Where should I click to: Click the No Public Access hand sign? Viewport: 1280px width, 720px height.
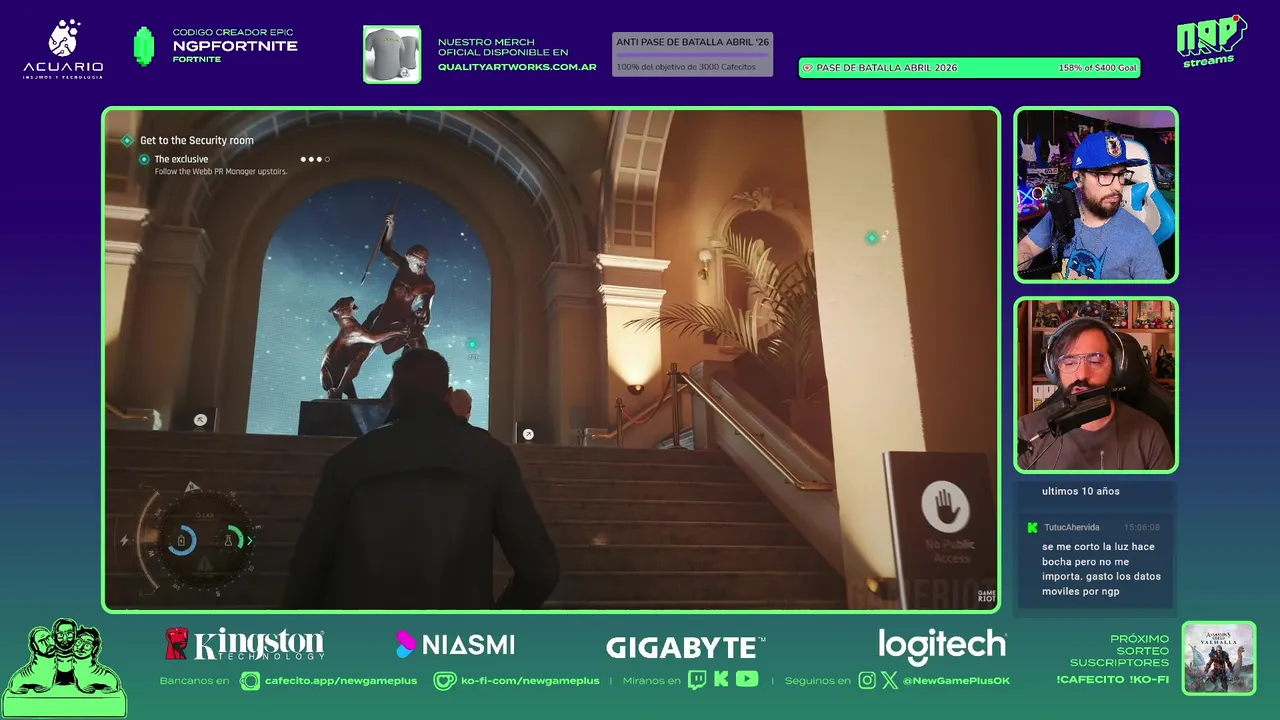point(944,507)
